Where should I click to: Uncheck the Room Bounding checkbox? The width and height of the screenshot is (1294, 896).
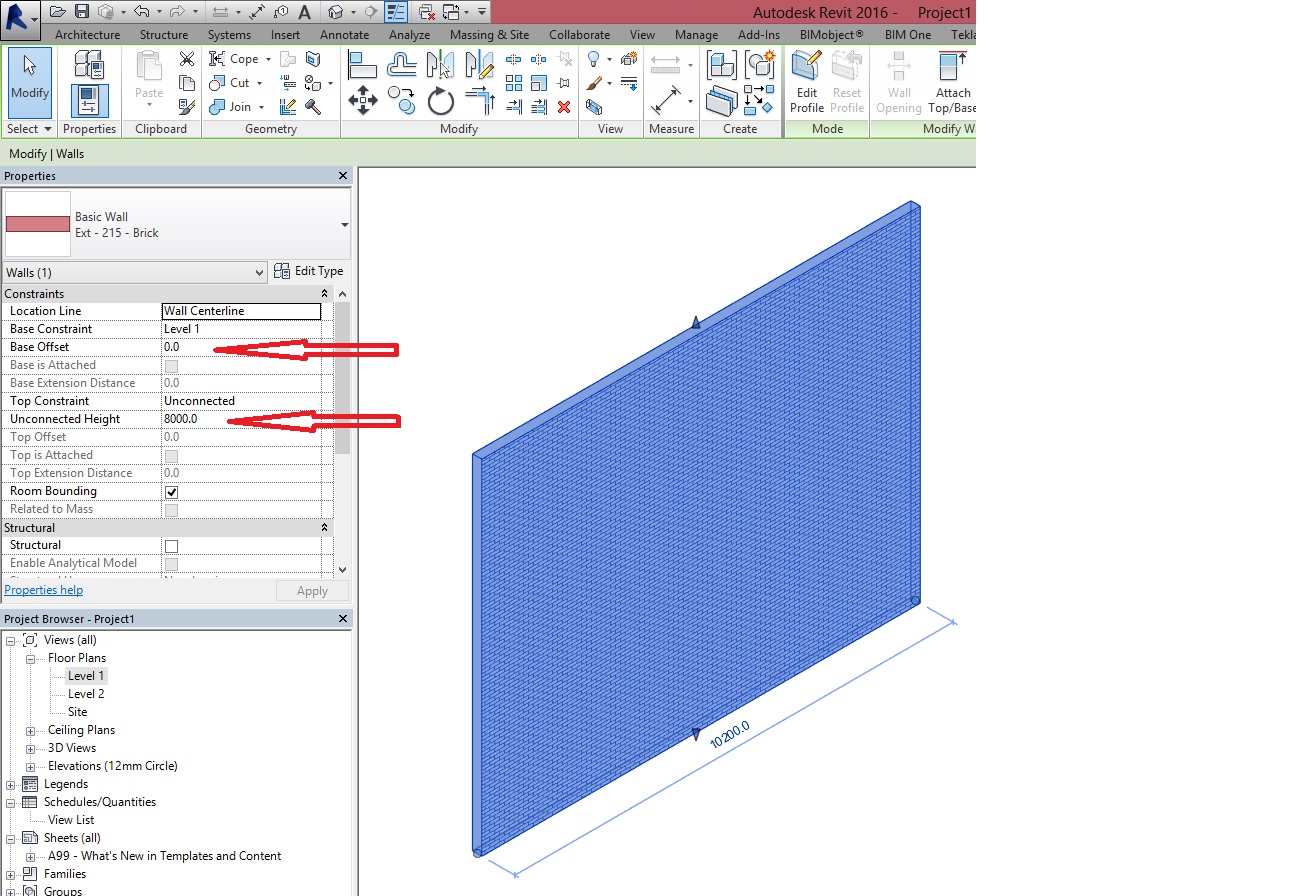coord(171,491)
